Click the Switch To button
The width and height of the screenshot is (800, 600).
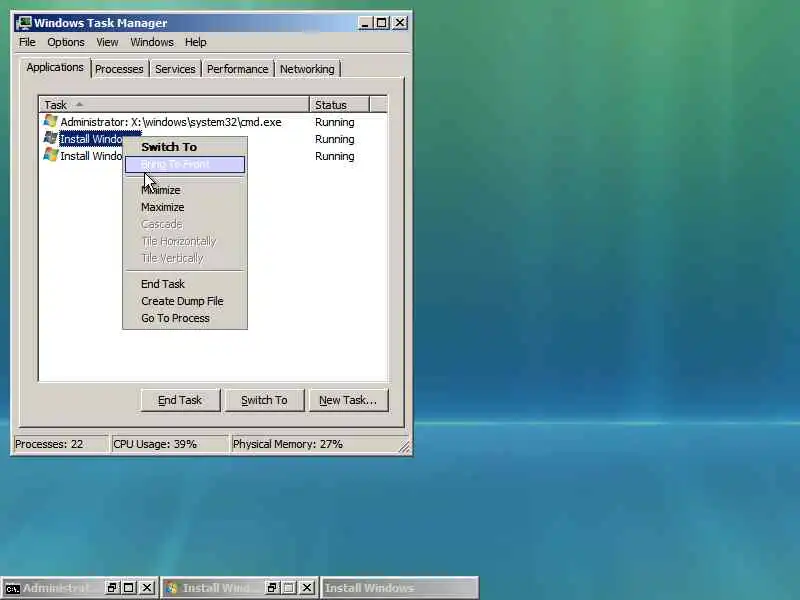pyautogui.click(x=264, y=400)
